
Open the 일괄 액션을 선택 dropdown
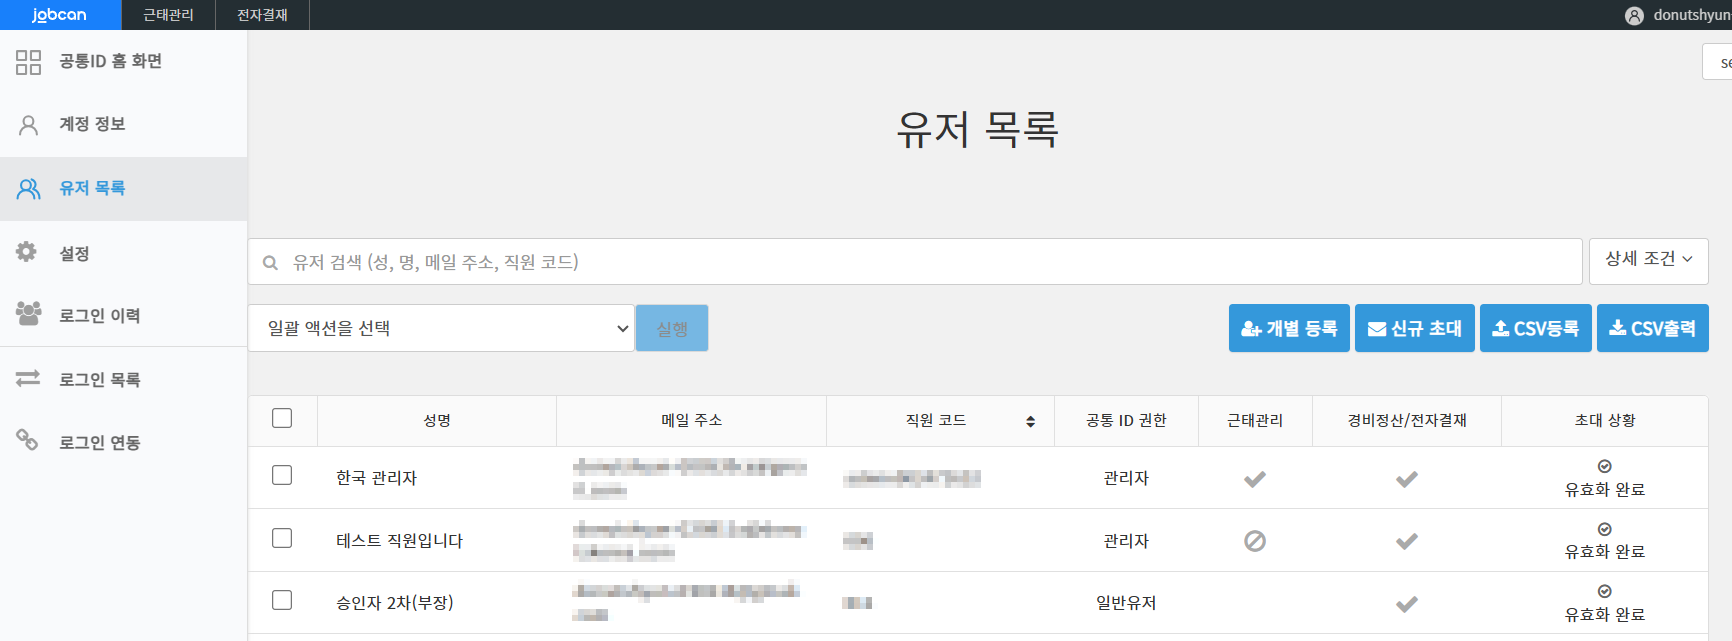coord(441,328)
